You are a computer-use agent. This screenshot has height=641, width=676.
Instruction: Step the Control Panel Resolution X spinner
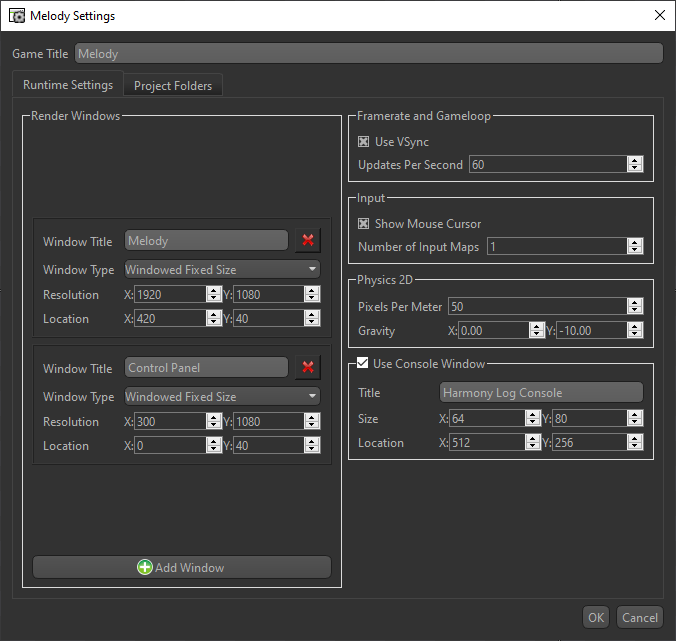[213, 421]
